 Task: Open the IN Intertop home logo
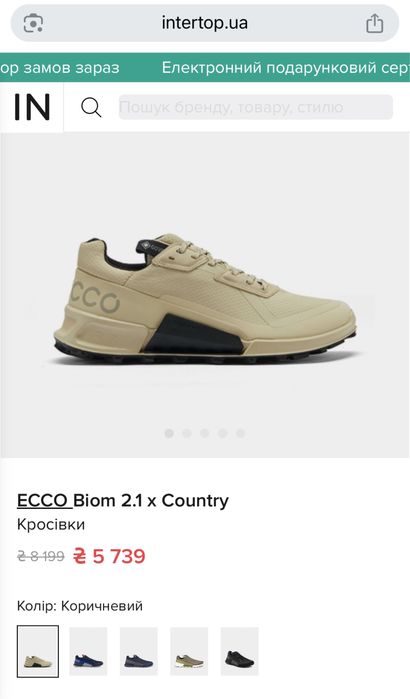point(32,107)
